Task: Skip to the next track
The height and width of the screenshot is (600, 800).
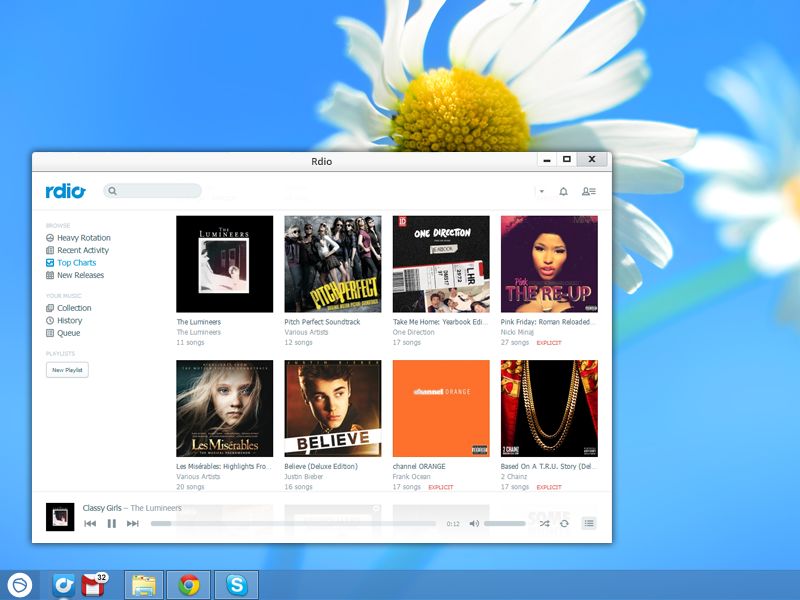Action: tap(133, 523)
